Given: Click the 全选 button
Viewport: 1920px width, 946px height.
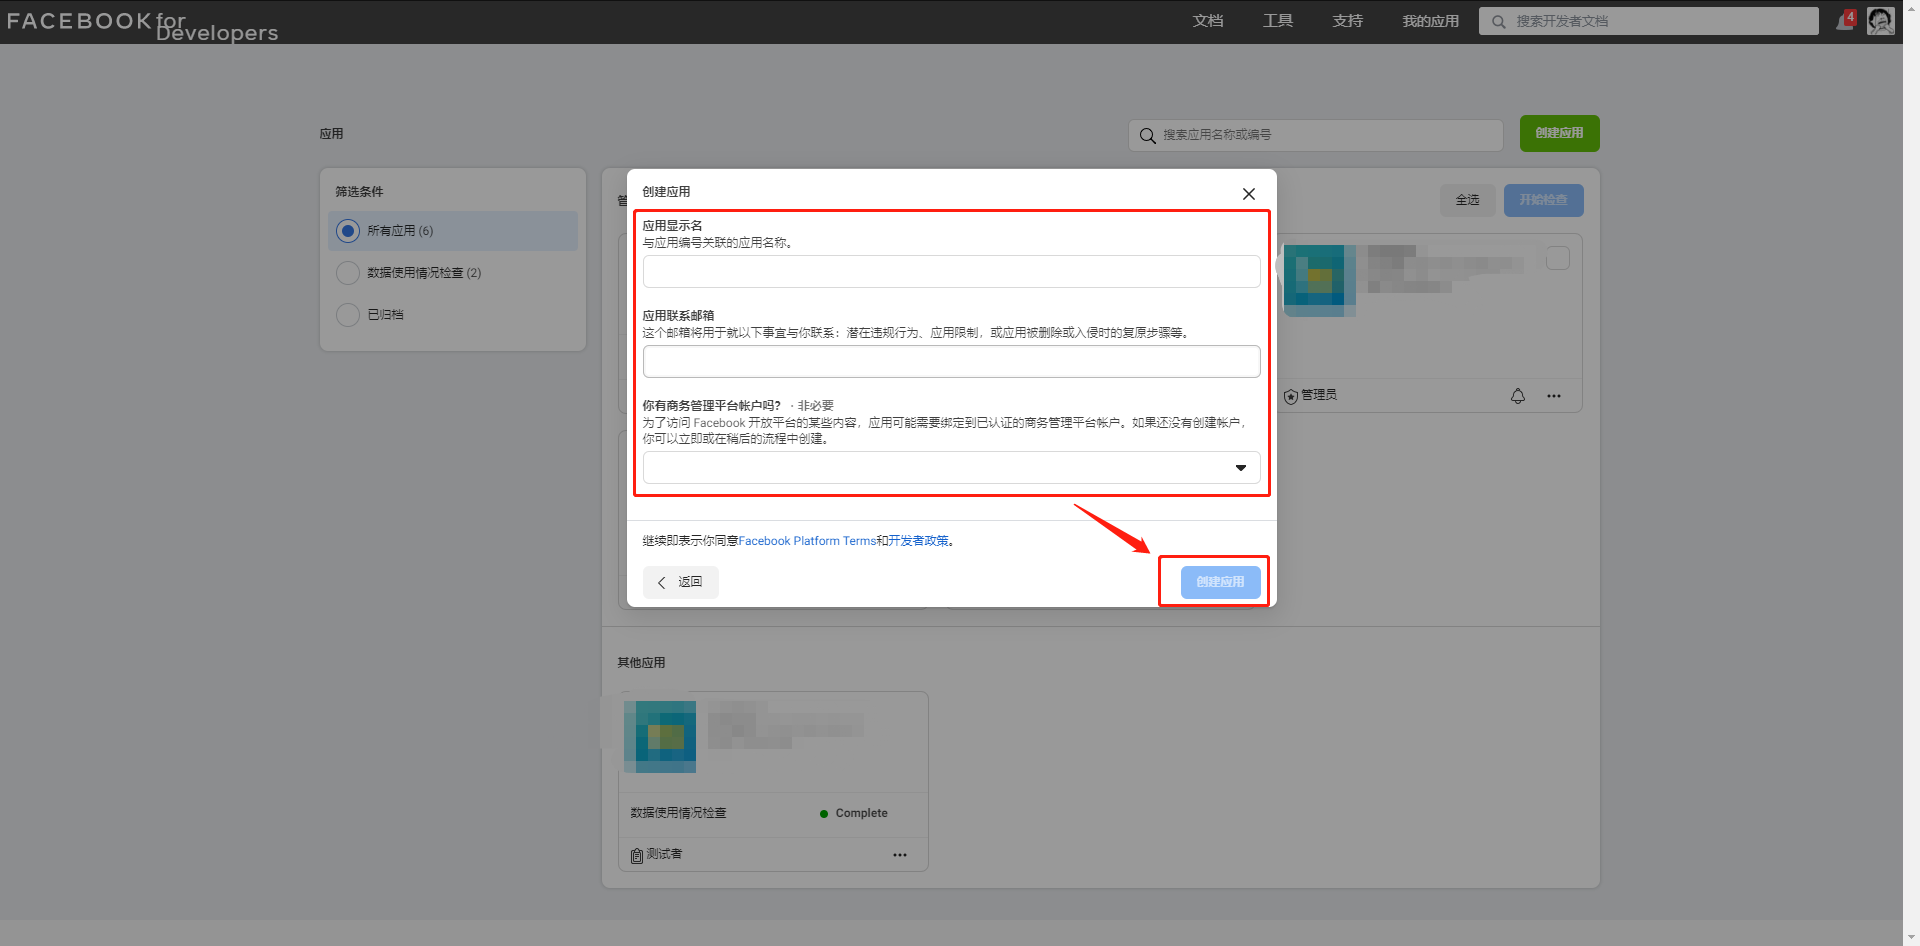Looking at the screenshot, I should pyautogui.click(x=1467, y=200).
